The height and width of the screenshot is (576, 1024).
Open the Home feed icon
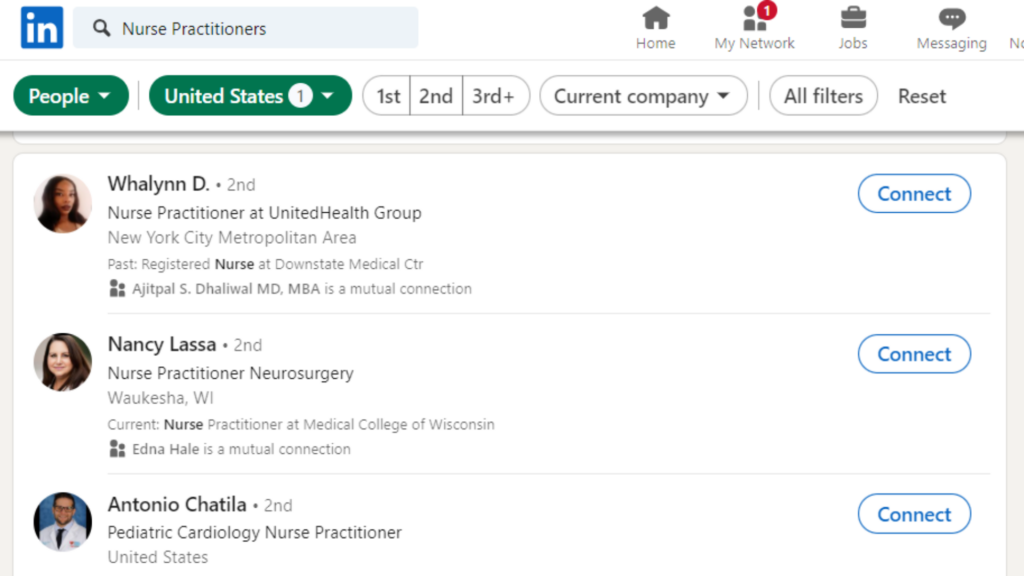pyautogui.click(x=655, y=27)
